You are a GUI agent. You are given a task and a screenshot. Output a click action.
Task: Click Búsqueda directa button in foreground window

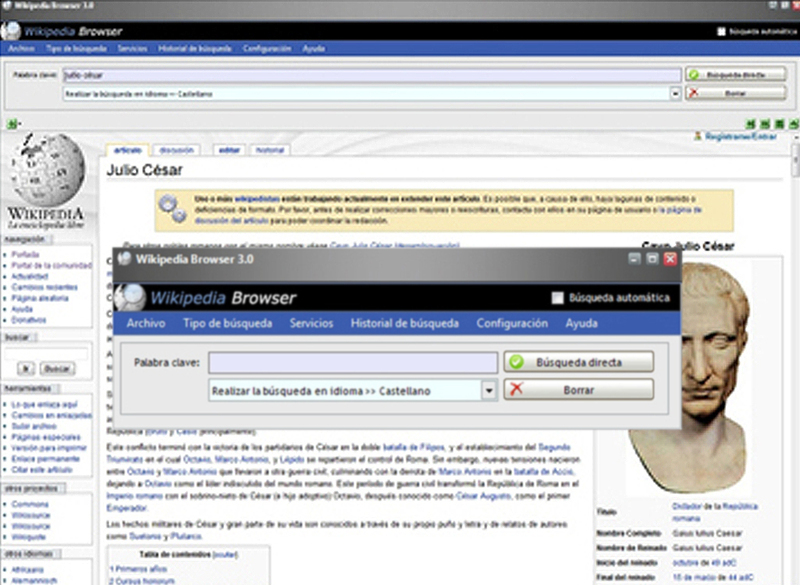579,362
